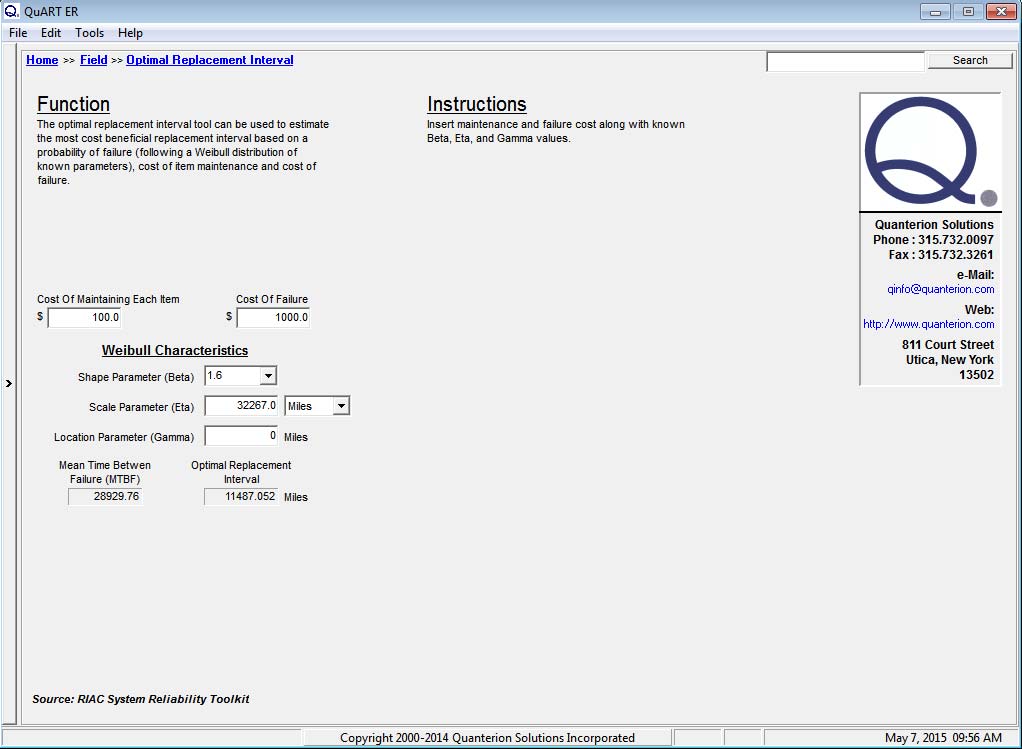Viewport: 1022px width, 749px height.
Task: Expand the left side panel arrow
Action: coord(8,383)
